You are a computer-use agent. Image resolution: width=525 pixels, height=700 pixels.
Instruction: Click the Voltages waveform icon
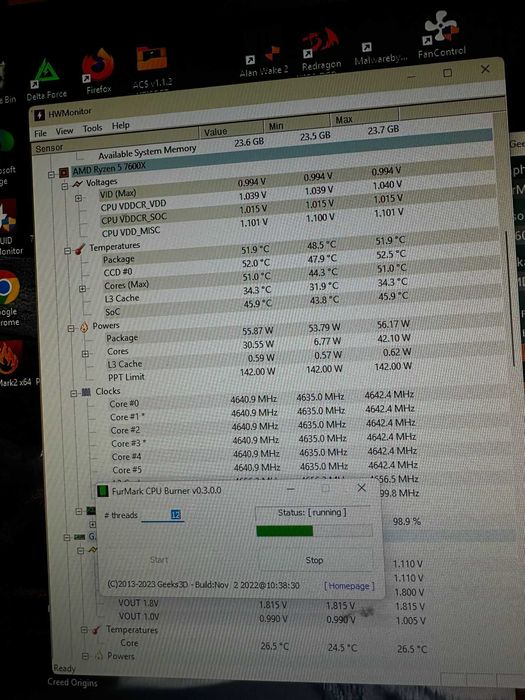pos(78,183)
